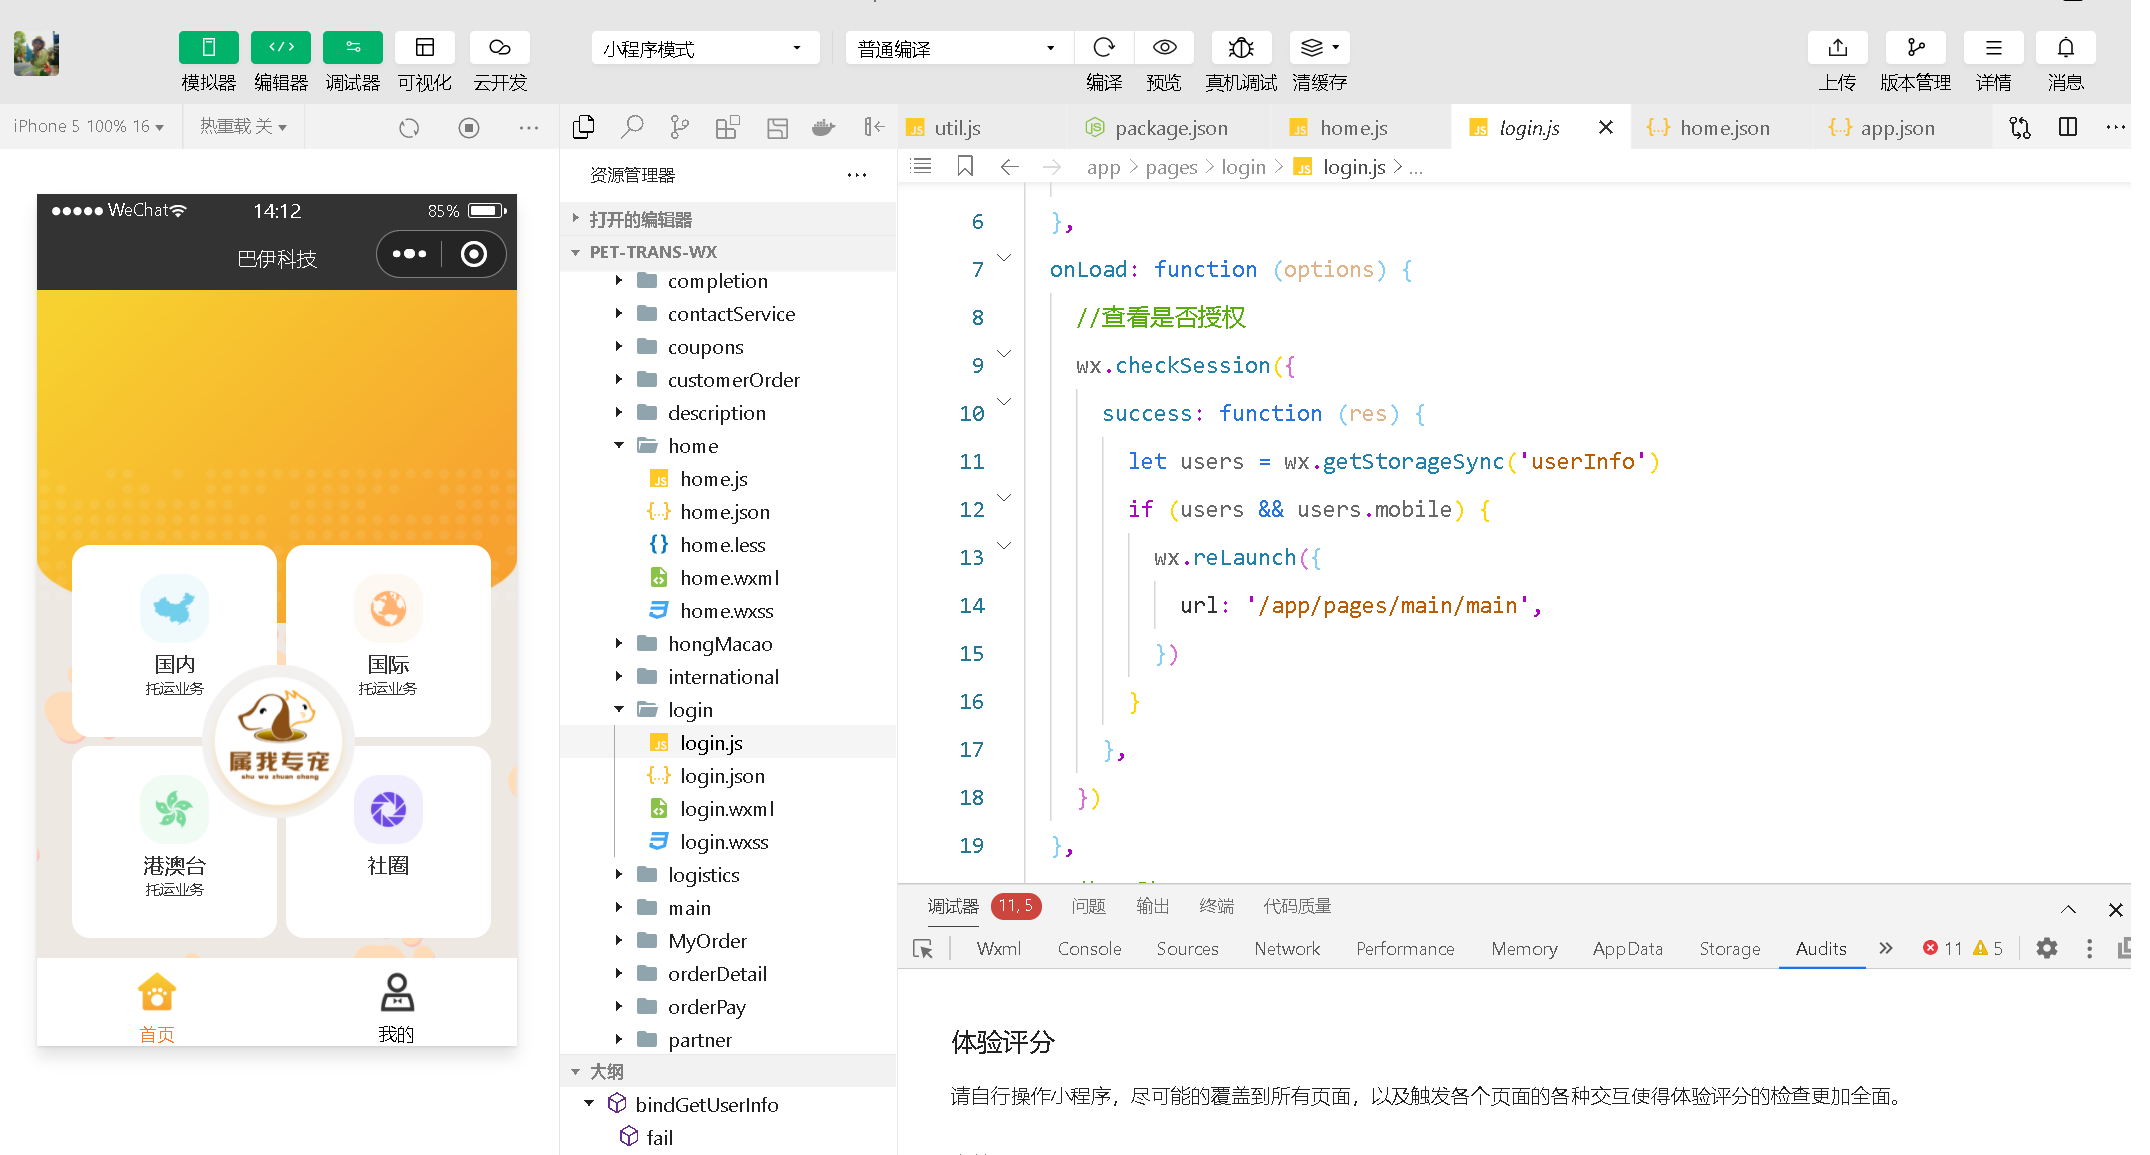Collapse the PET-TRANS-WX project section
The image size is (2150, 1155).
pos(728,252)
